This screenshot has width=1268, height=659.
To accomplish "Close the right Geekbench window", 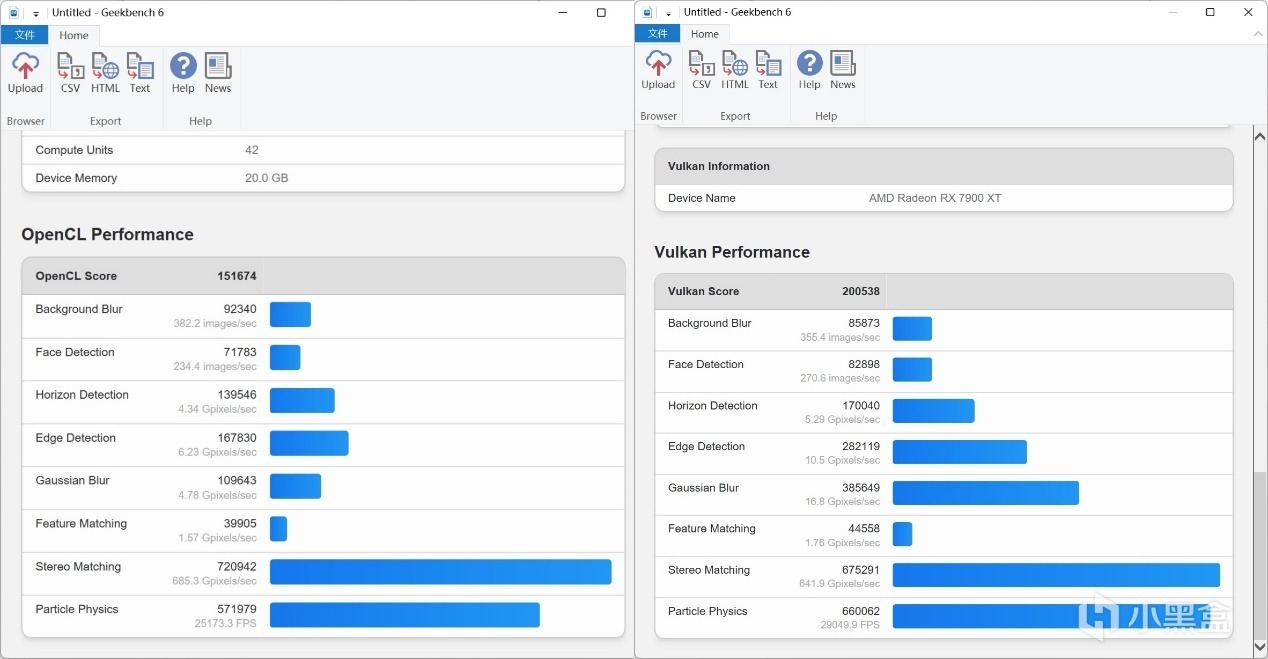I will [x=1248, y=12].
